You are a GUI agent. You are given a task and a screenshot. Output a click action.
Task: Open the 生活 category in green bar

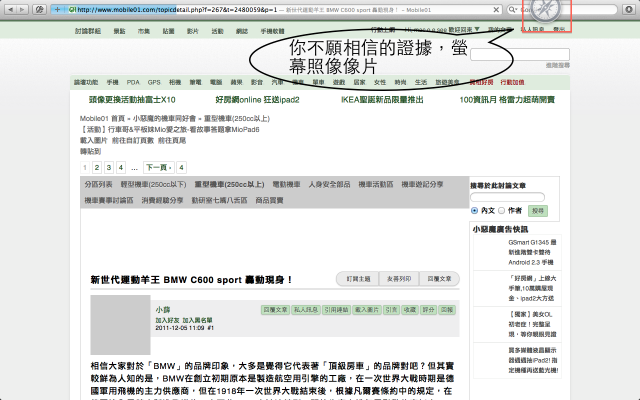point(421,82)
